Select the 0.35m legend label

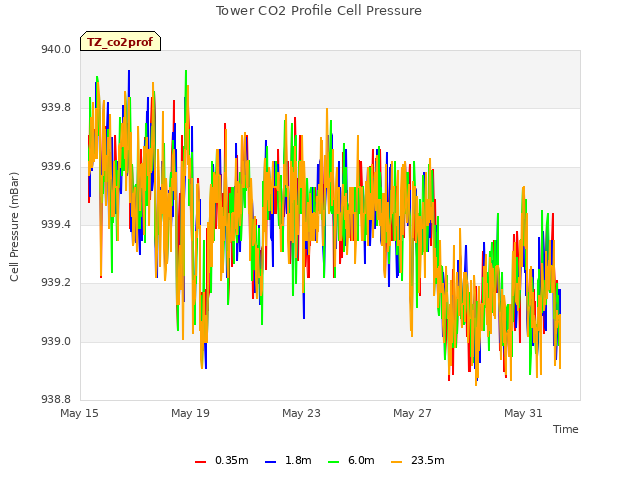(x=232, y=460)
